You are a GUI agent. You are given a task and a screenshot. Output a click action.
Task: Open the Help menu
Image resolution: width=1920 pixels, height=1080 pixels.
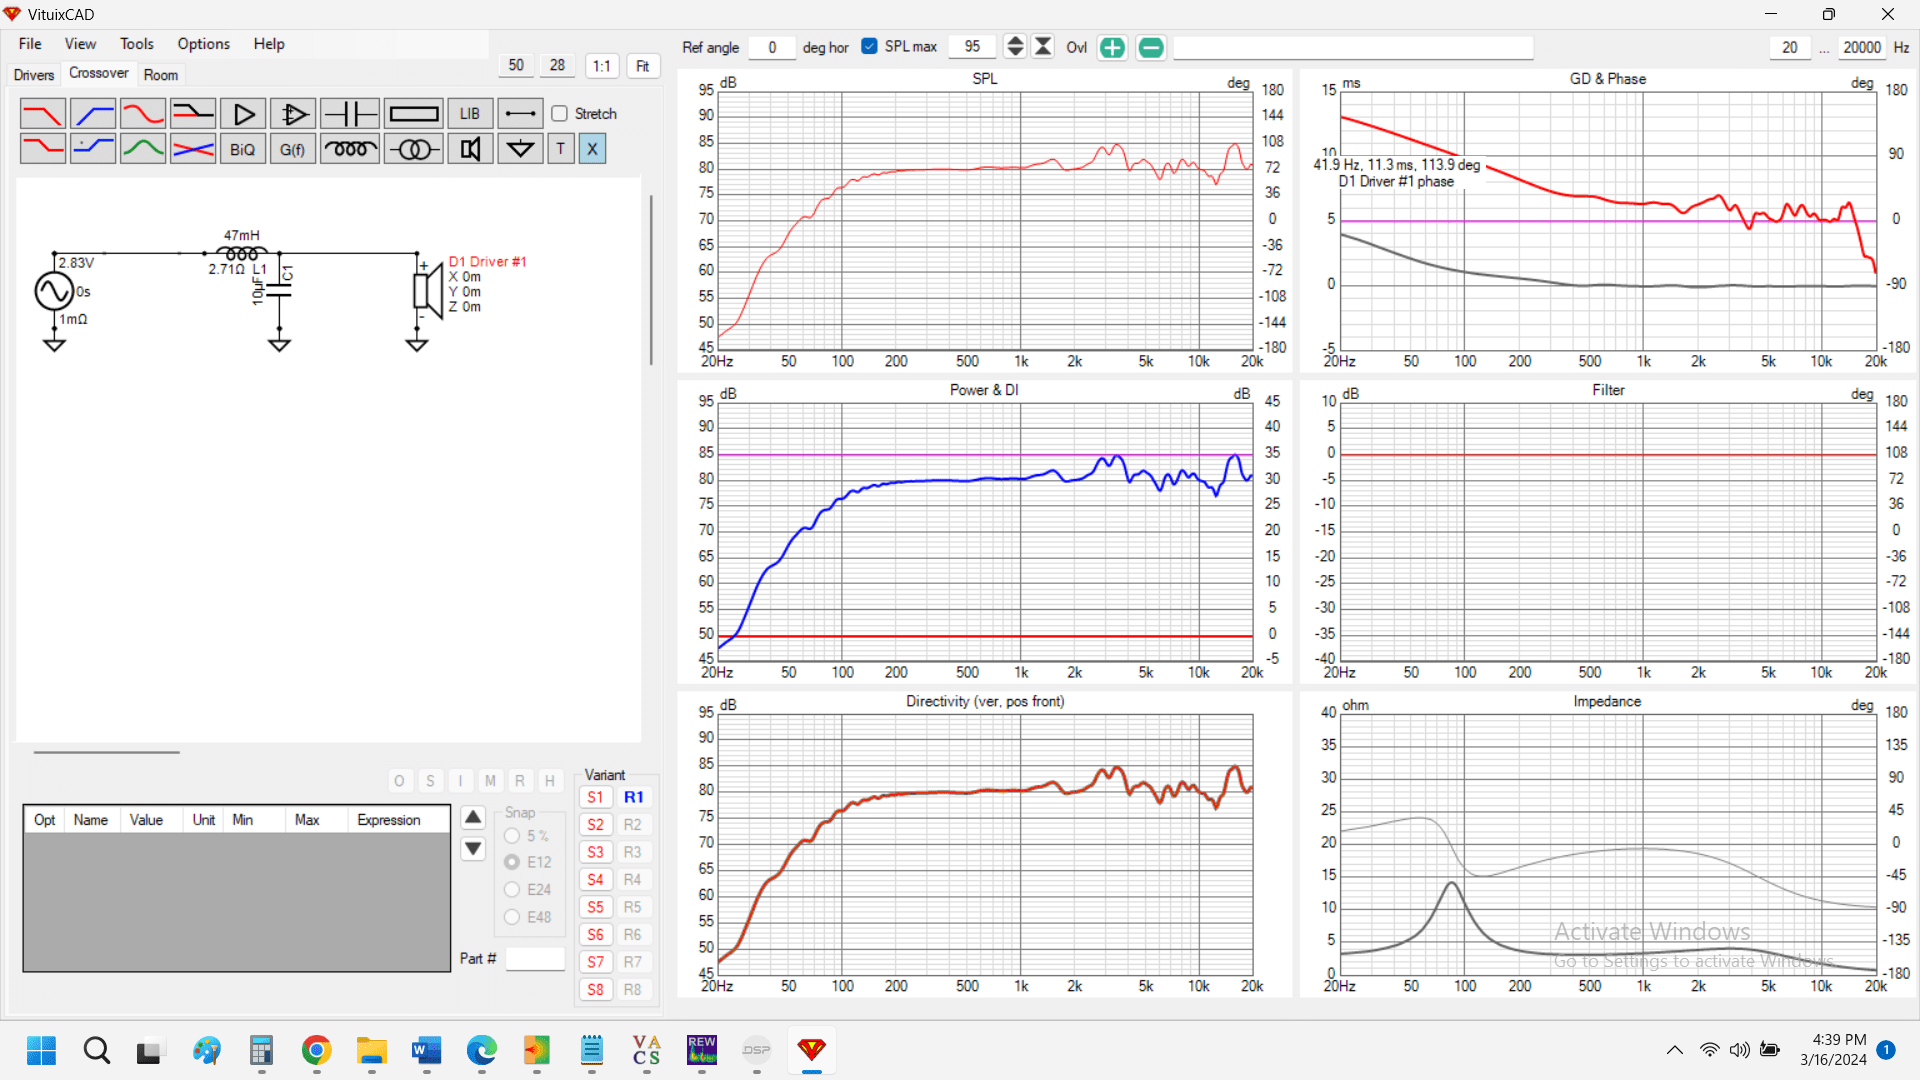(x=269, y=44)
